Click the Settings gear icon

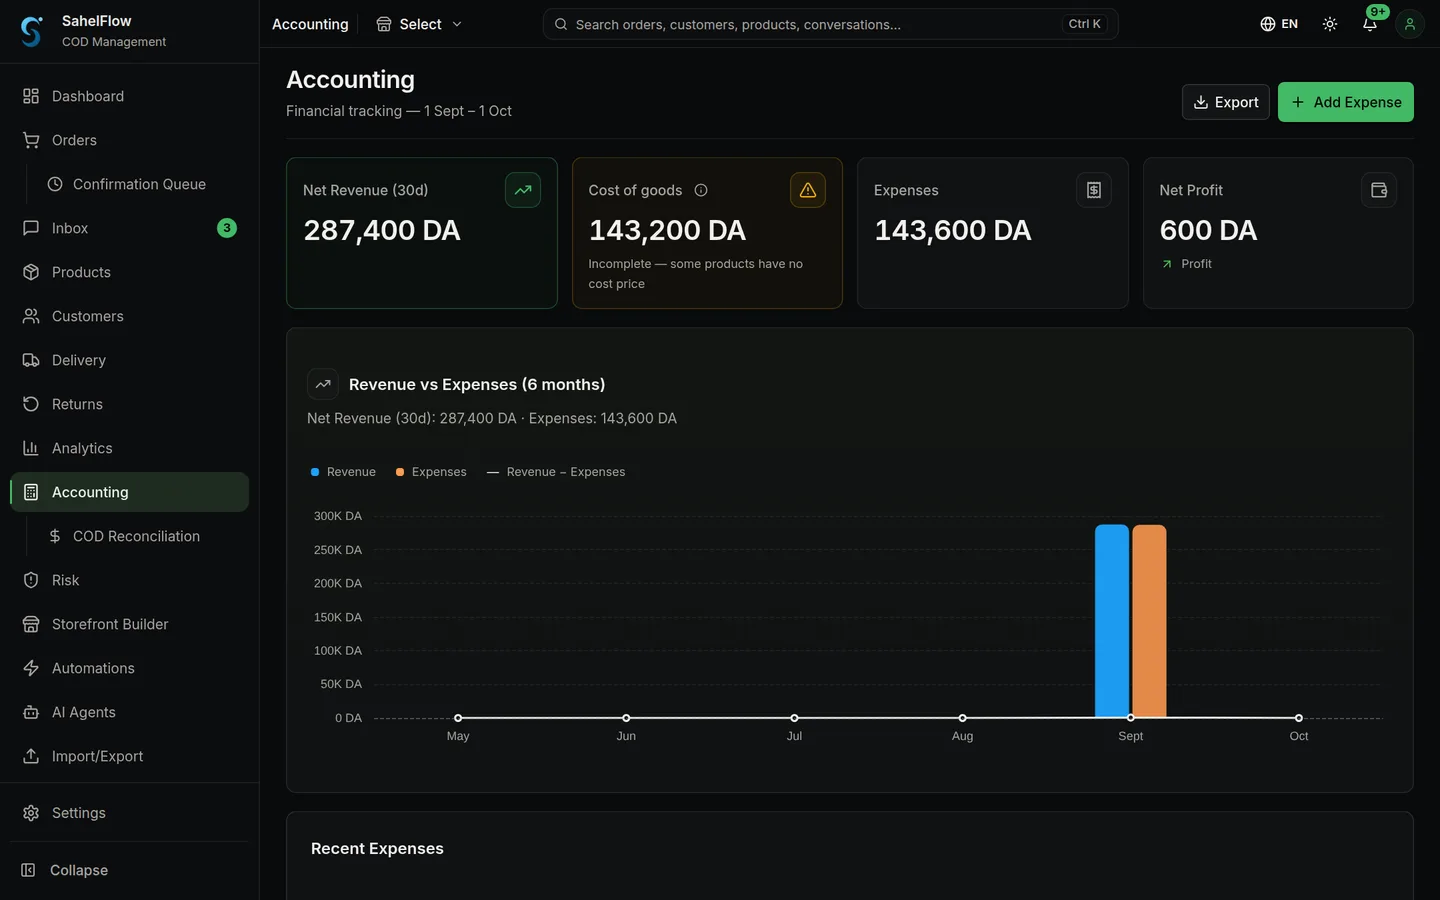(x=31, y=813)
